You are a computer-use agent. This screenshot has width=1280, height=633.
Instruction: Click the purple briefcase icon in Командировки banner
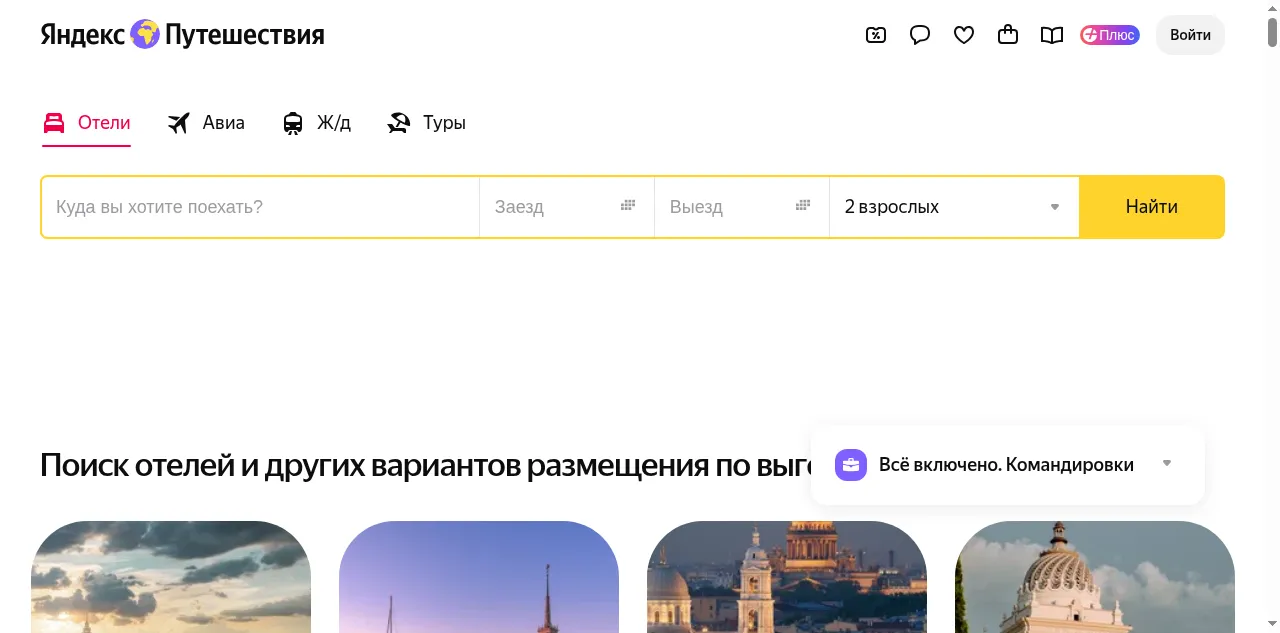851,465
